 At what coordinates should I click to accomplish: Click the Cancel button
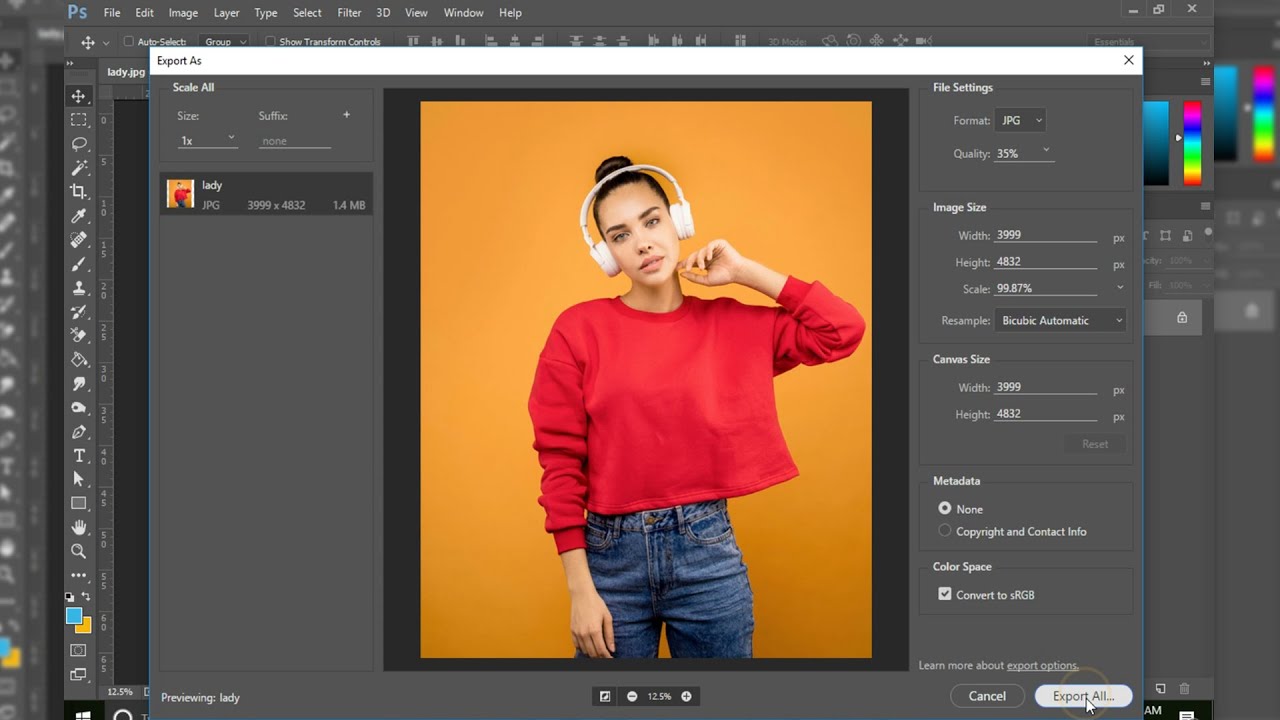click(987, 696)
